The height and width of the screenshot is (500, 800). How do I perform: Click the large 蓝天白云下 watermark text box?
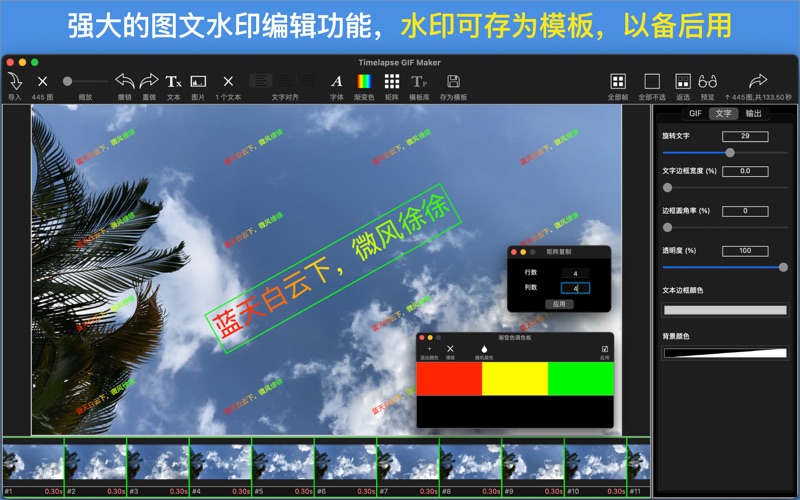click(x=333, y=268)
